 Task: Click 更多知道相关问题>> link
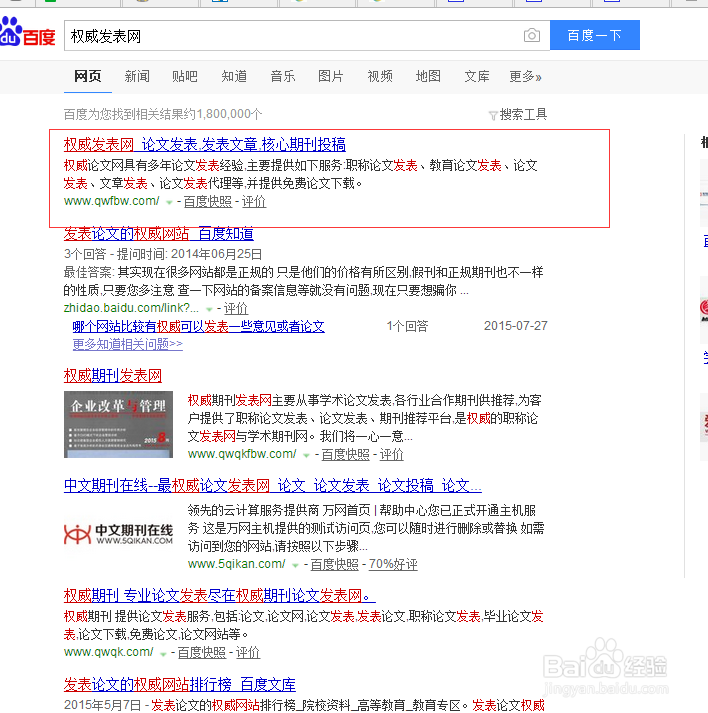[x=128, y=344]
